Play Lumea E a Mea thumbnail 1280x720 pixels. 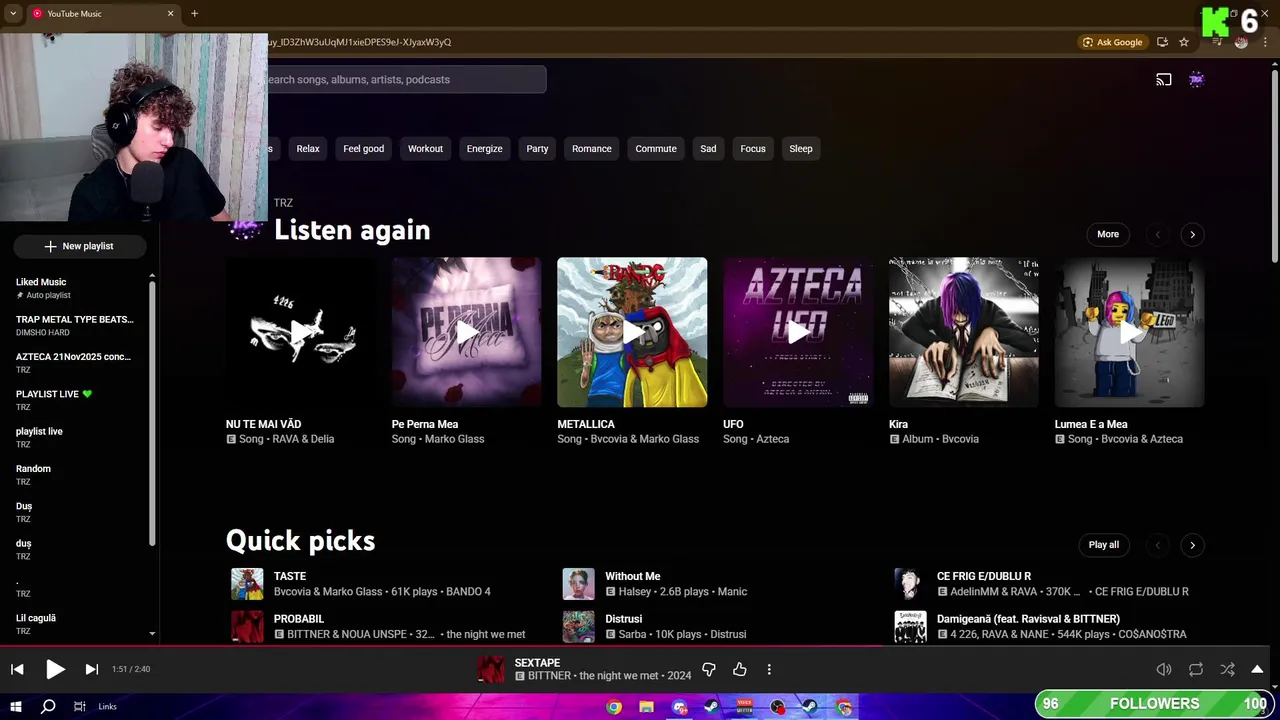pyautogui.click(x=1129, y=332)
